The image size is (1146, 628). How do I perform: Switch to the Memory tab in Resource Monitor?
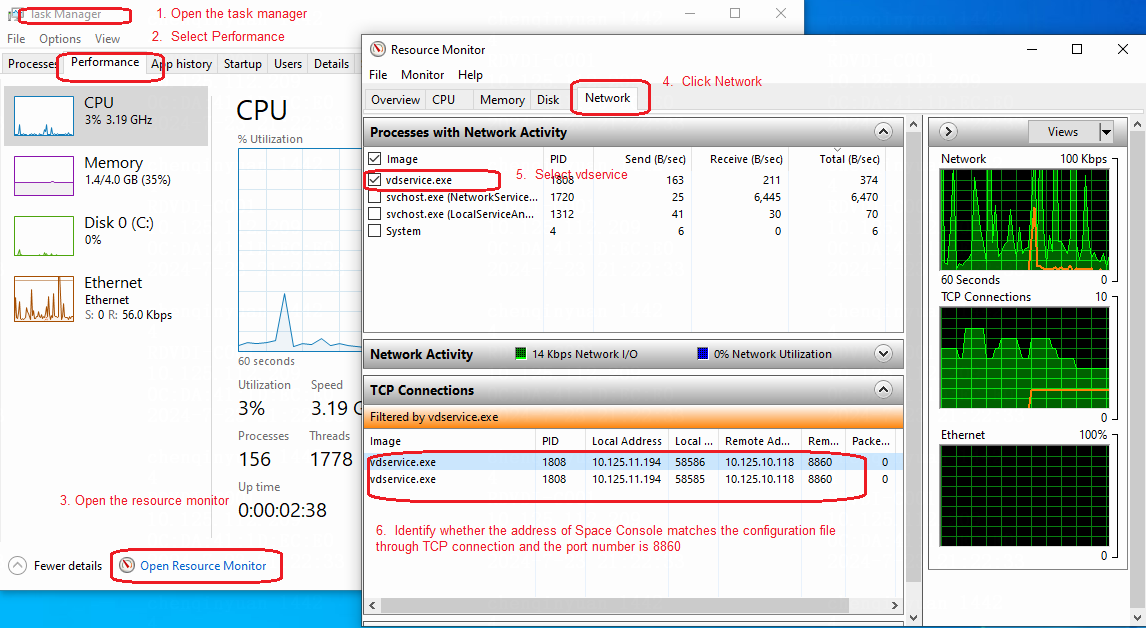pyautogui.click(x=502, y=100)
